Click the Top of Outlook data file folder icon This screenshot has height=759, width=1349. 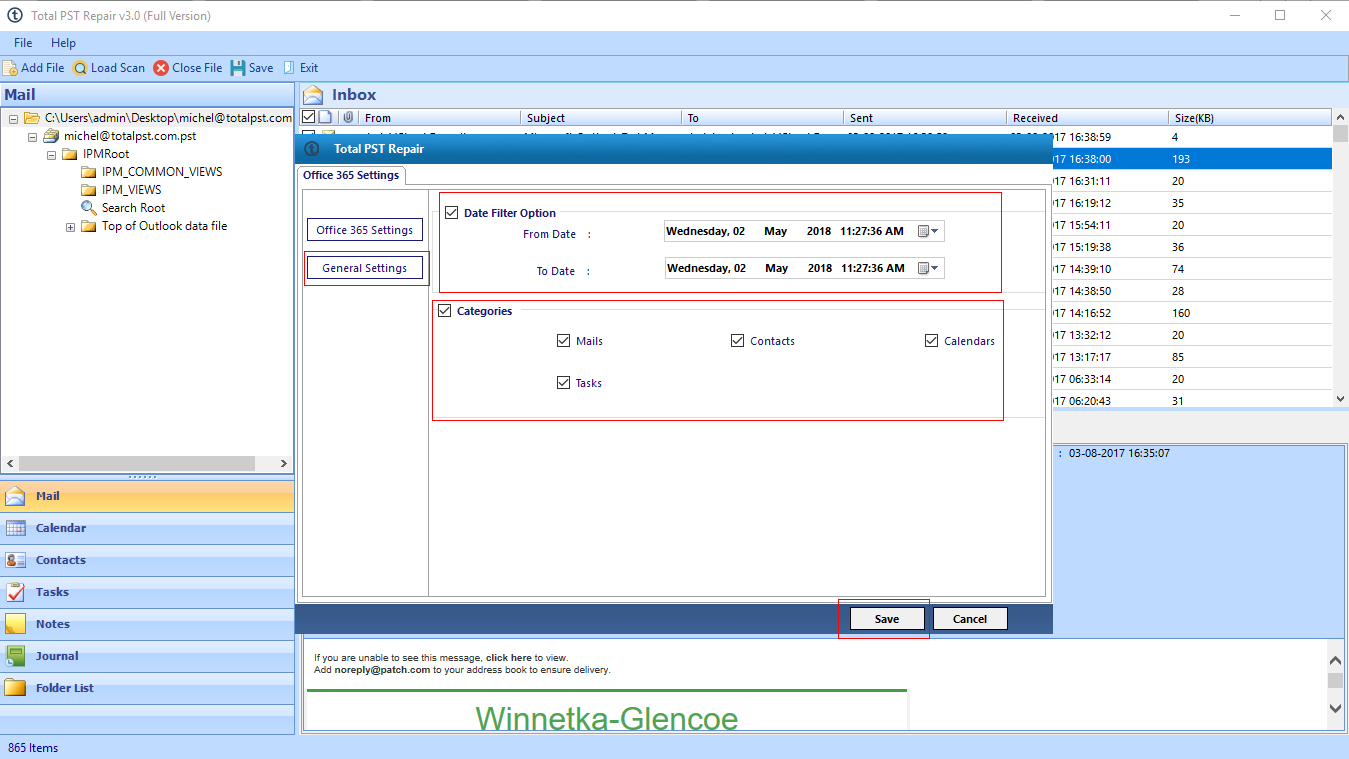point(88,226)
